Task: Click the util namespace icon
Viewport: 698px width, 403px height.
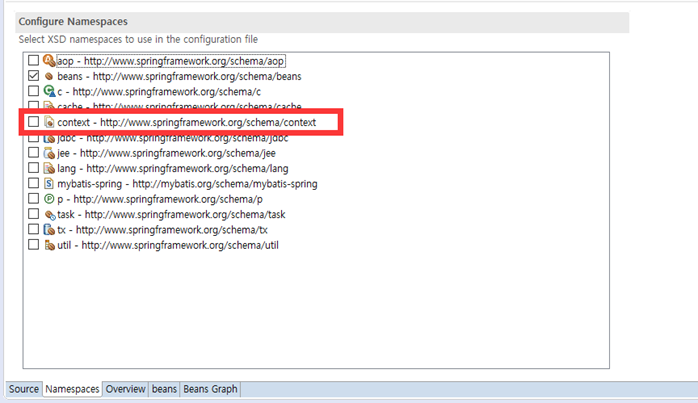Action: coord(49,245)
